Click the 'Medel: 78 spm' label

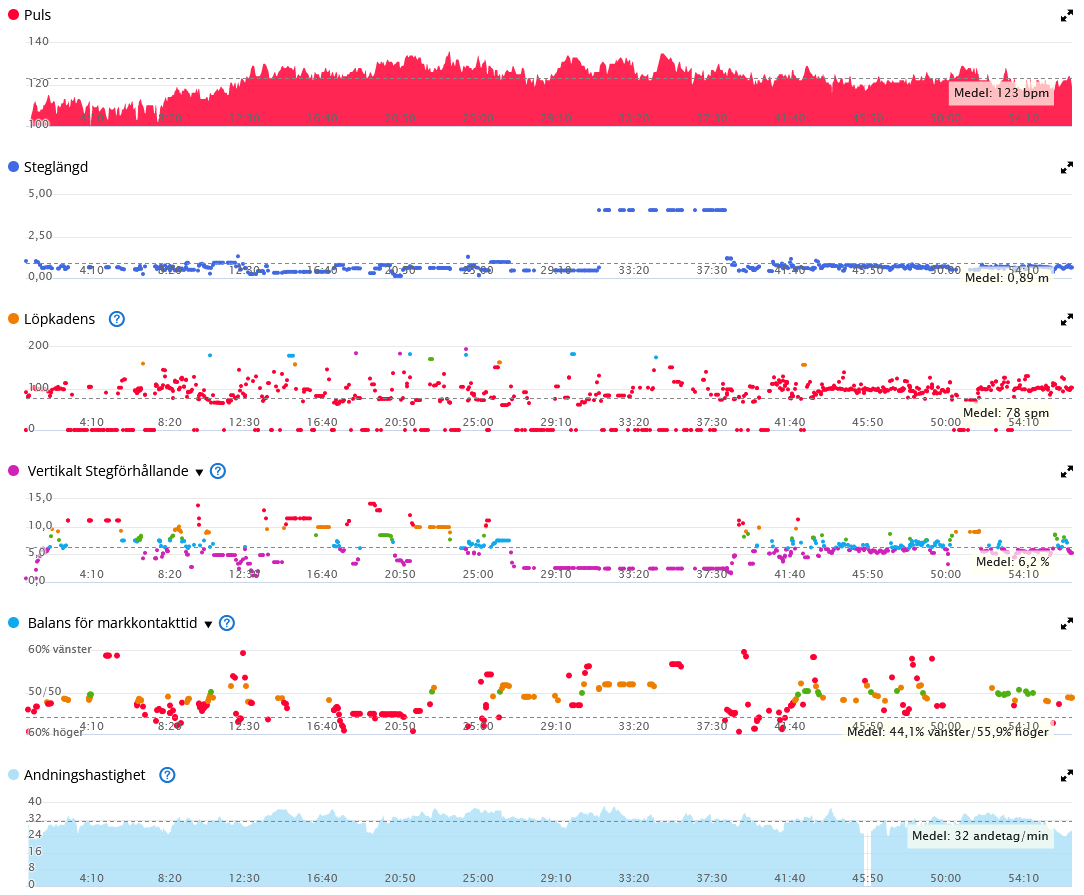[x=1006, y=413]
